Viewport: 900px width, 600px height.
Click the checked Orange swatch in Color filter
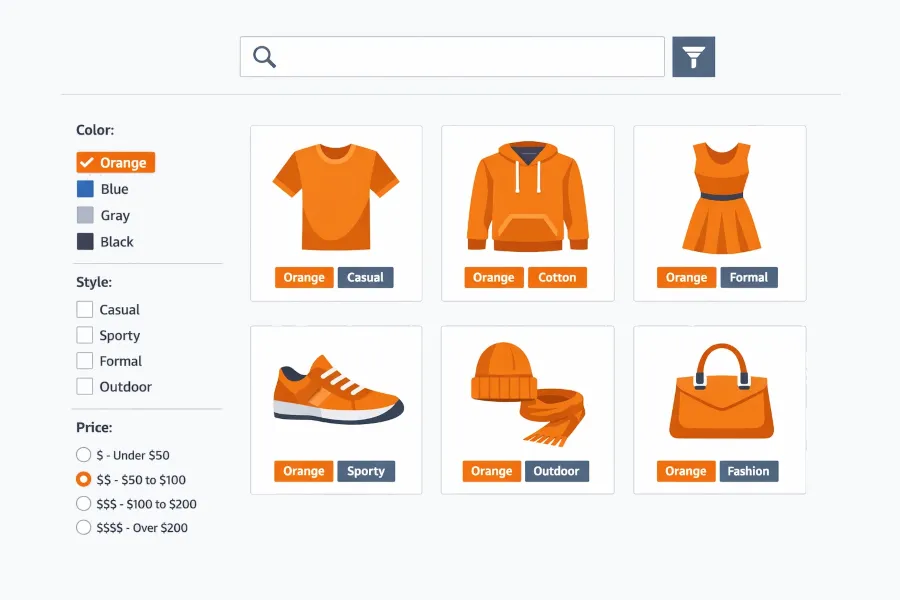coord(114,162)
